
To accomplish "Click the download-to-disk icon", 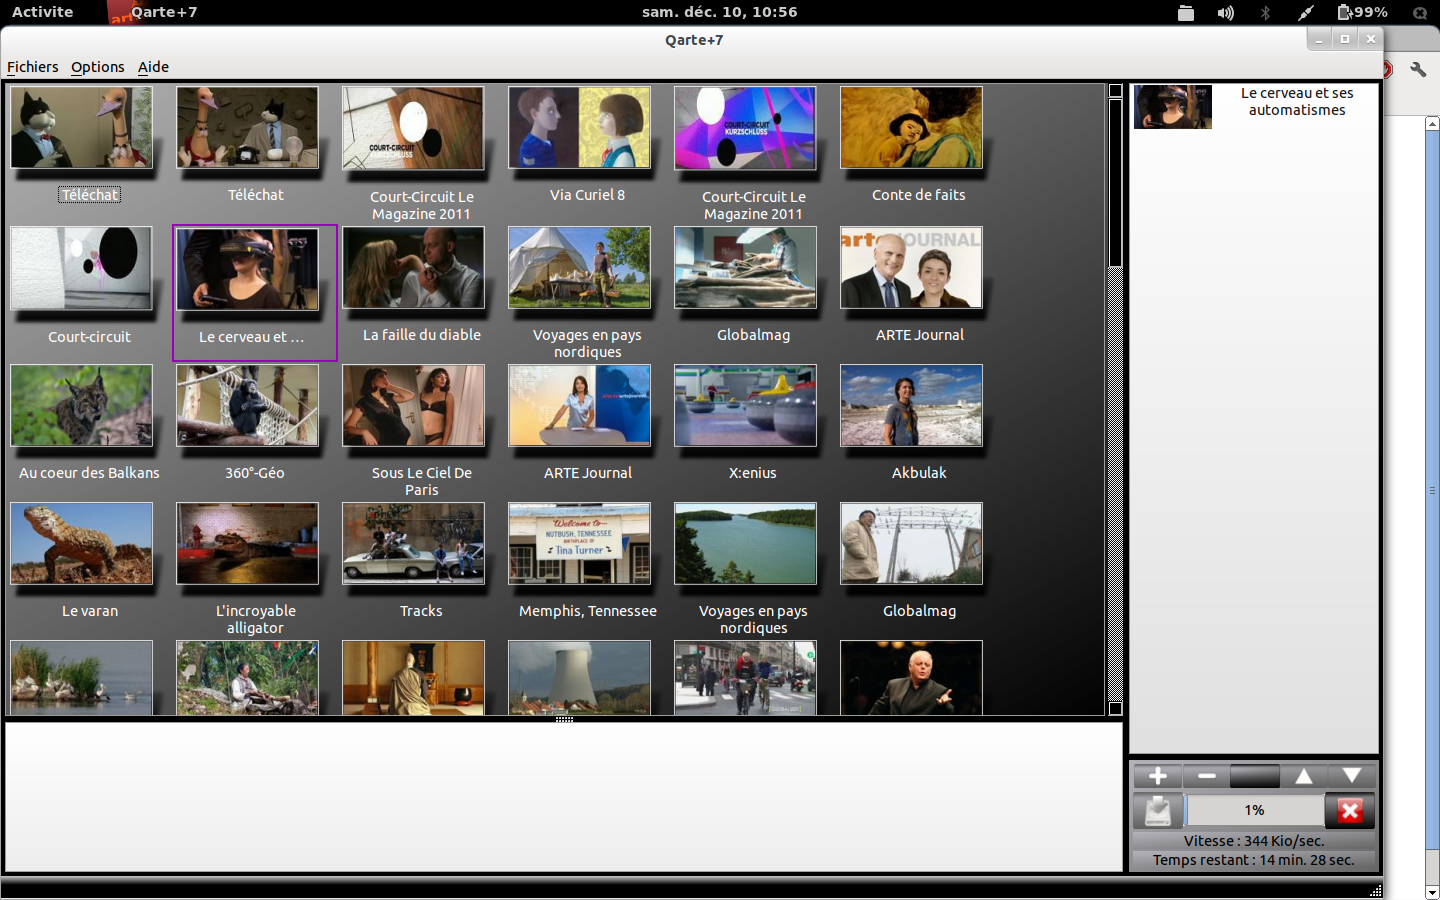I will pyautogui.click(x=1157, y=811).
